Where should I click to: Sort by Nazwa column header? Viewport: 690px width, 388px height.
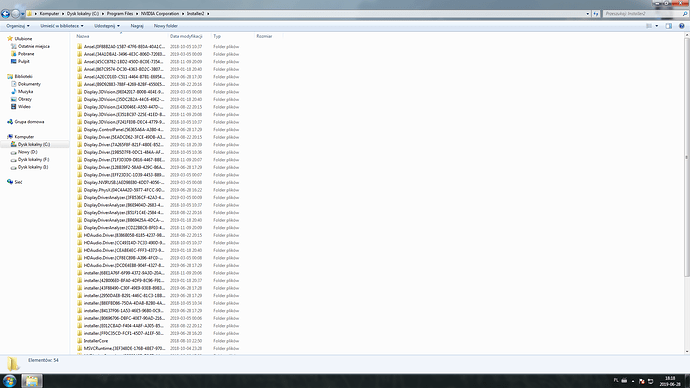tap(83, 36)
